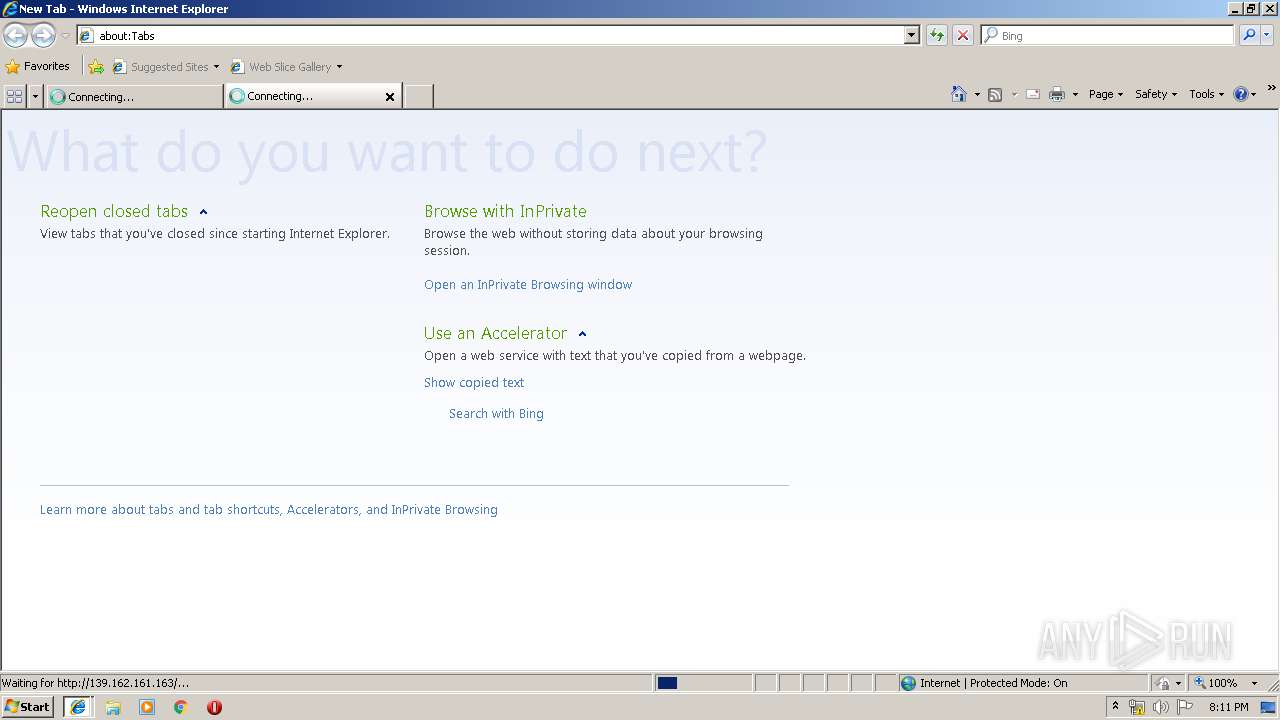Click the Add to Favorites Bar icon
The height and width of the screenshot is (720, 1280).
click(96, 67)
